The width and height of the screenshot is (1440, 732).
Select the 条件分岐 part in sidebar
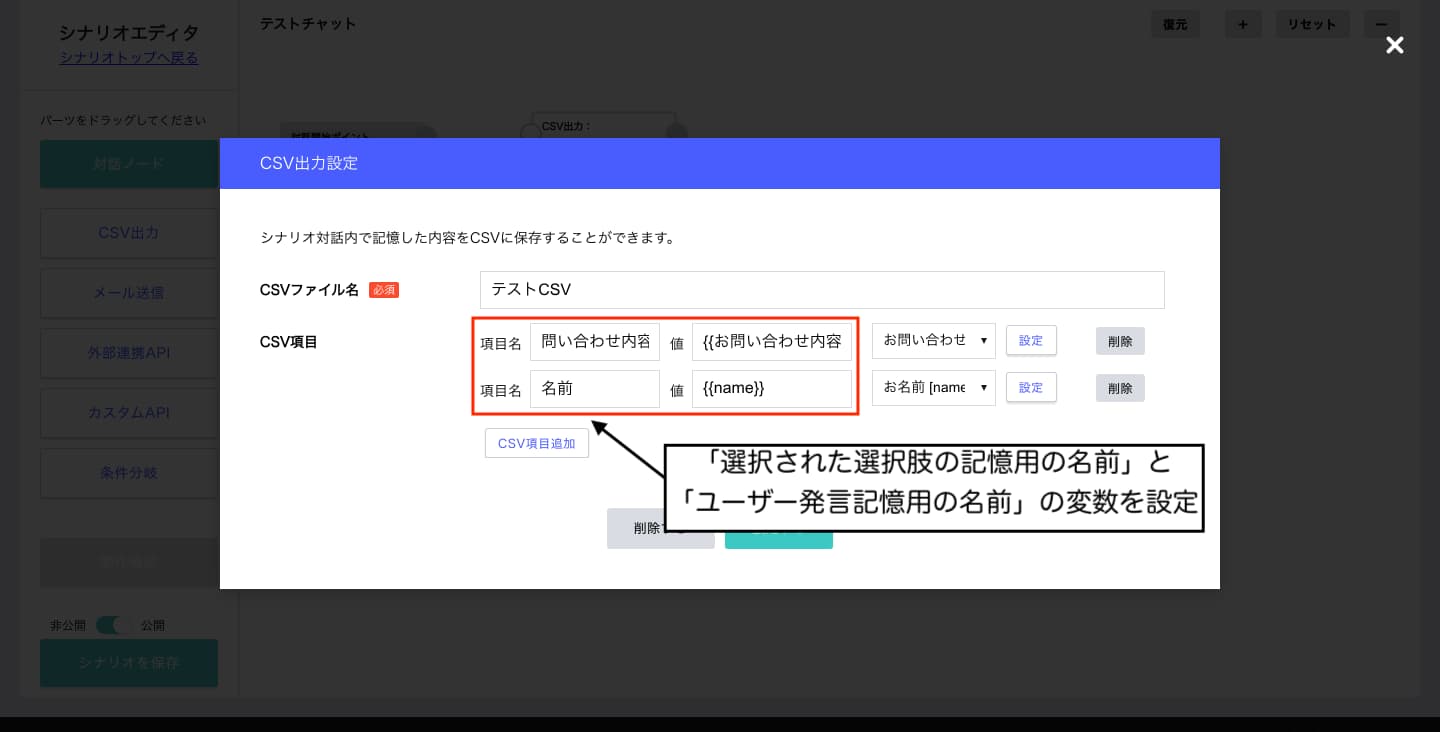(x=129, y=473)
